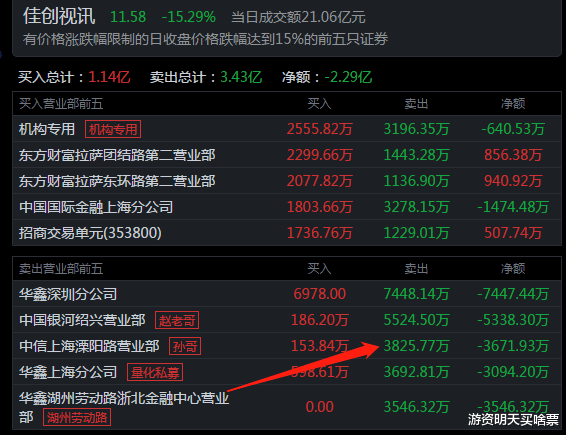Click sell amount 1136.90万
Screen dimensions: 566x435
pos(416,181)
